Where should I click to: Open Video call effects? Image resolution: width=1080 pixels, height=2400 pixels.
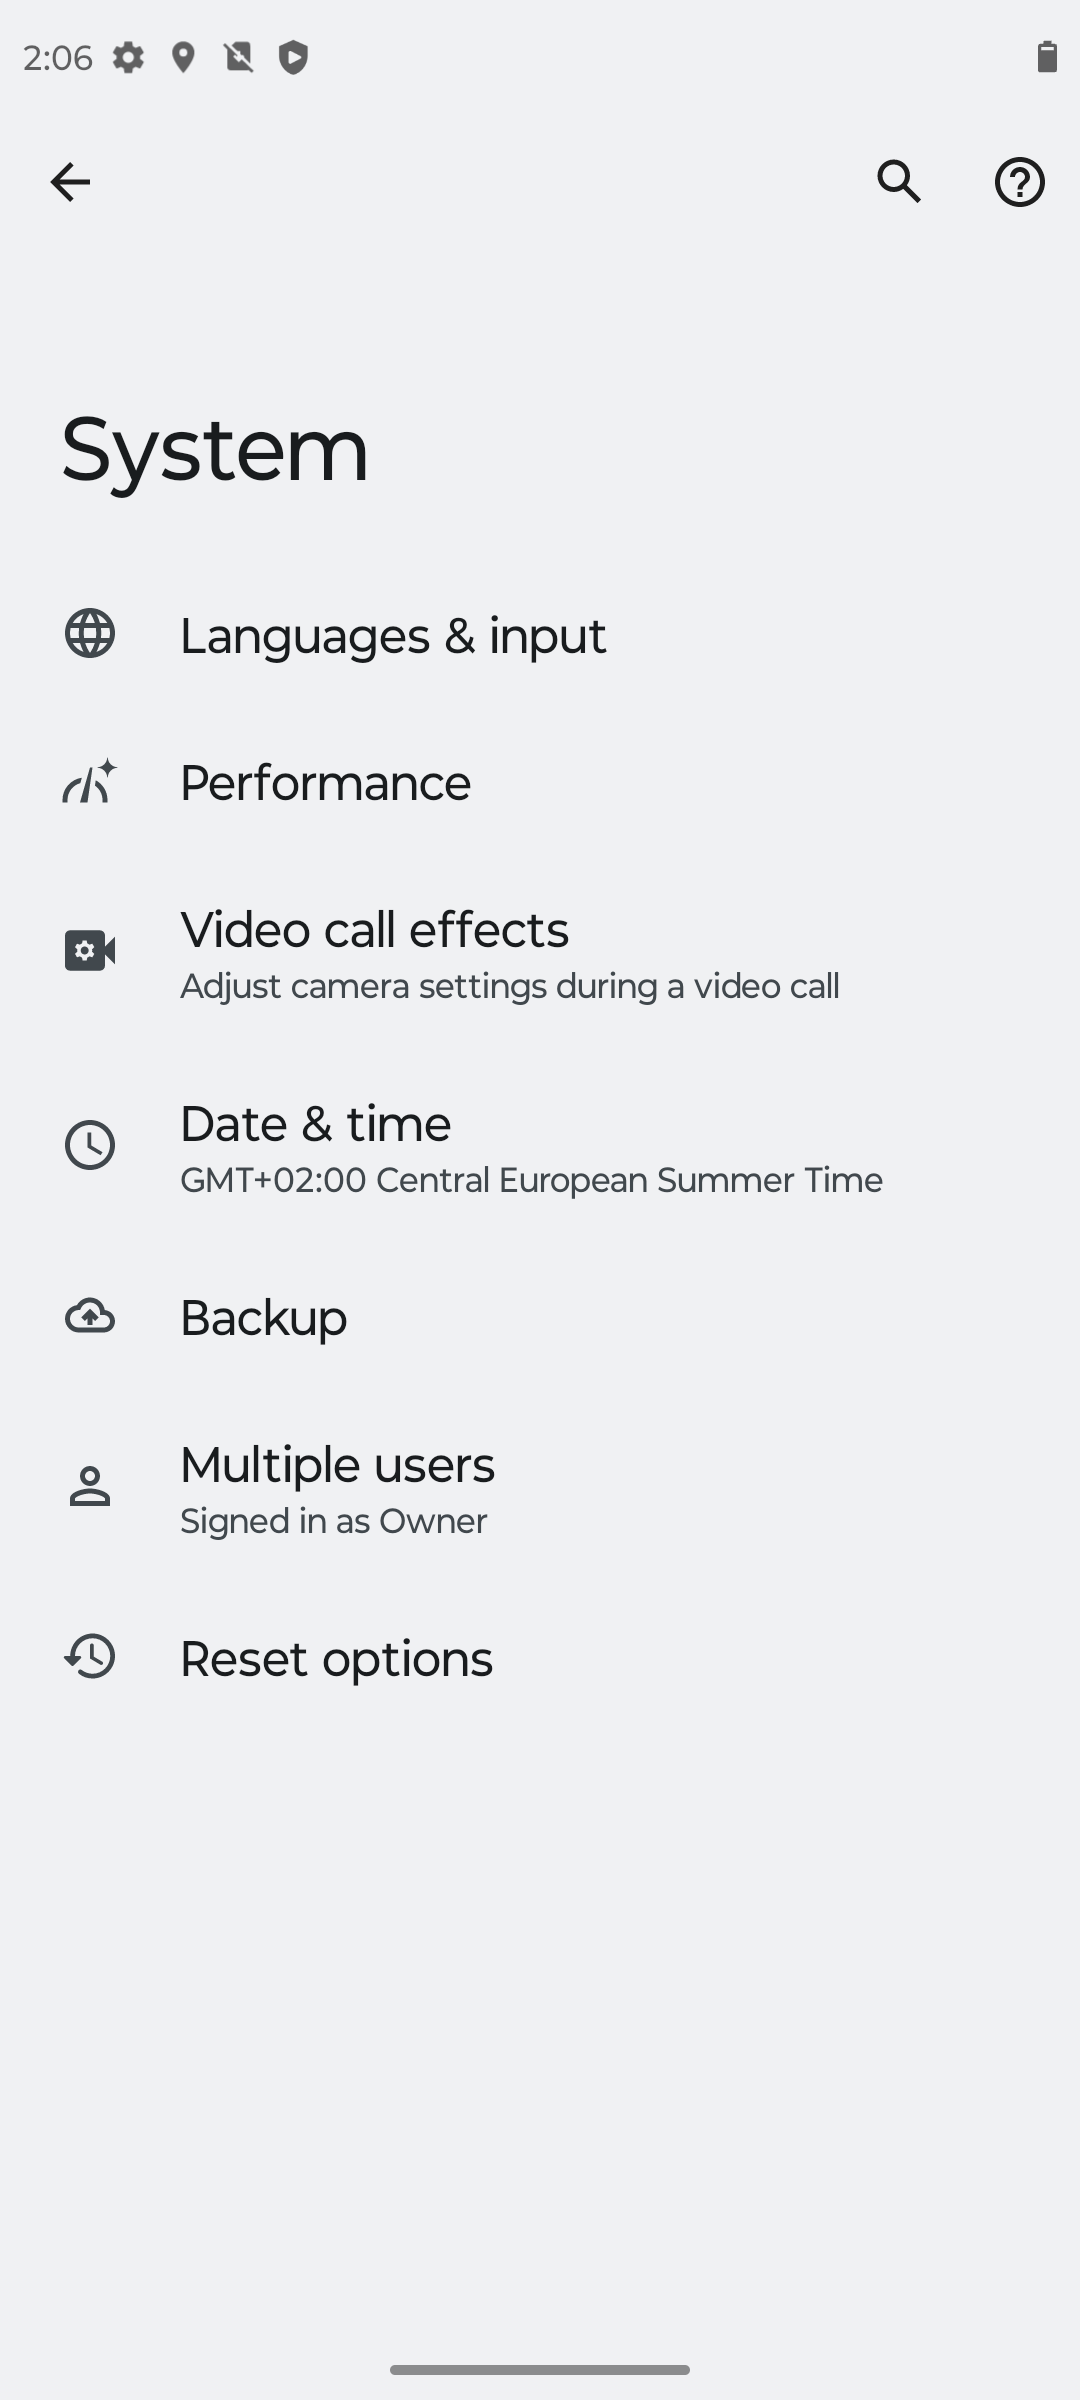(540, 953)
